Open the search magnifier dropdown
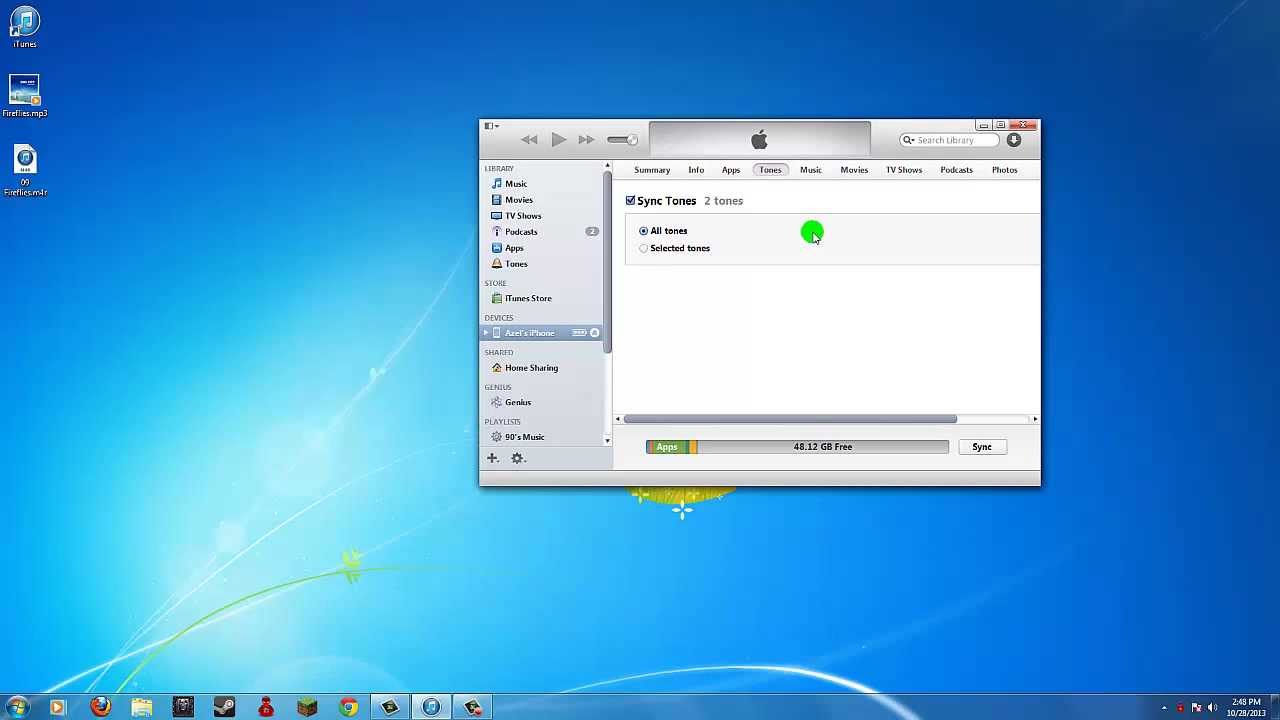Viewport: 1280px width, 720px height. coord(908,140)
